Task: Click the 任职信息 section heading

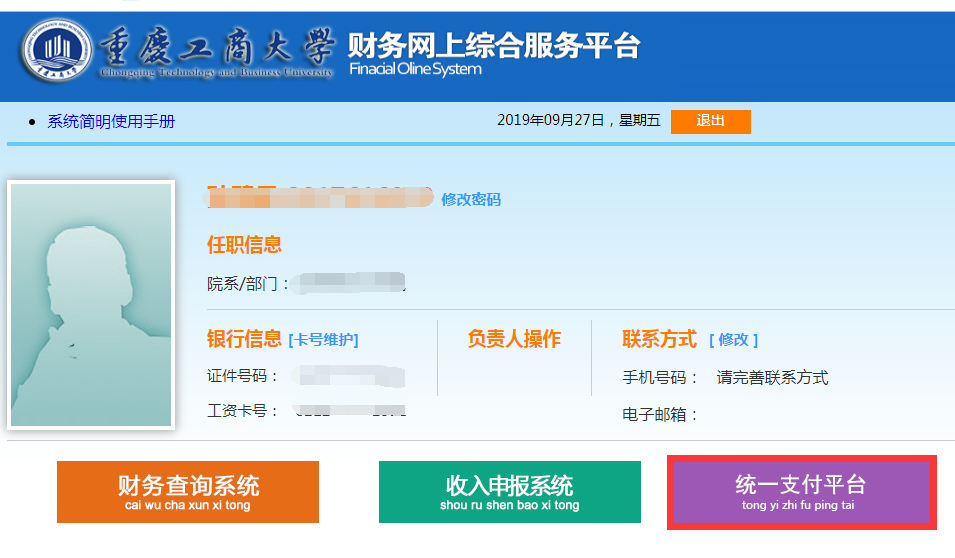Action: 244,245
